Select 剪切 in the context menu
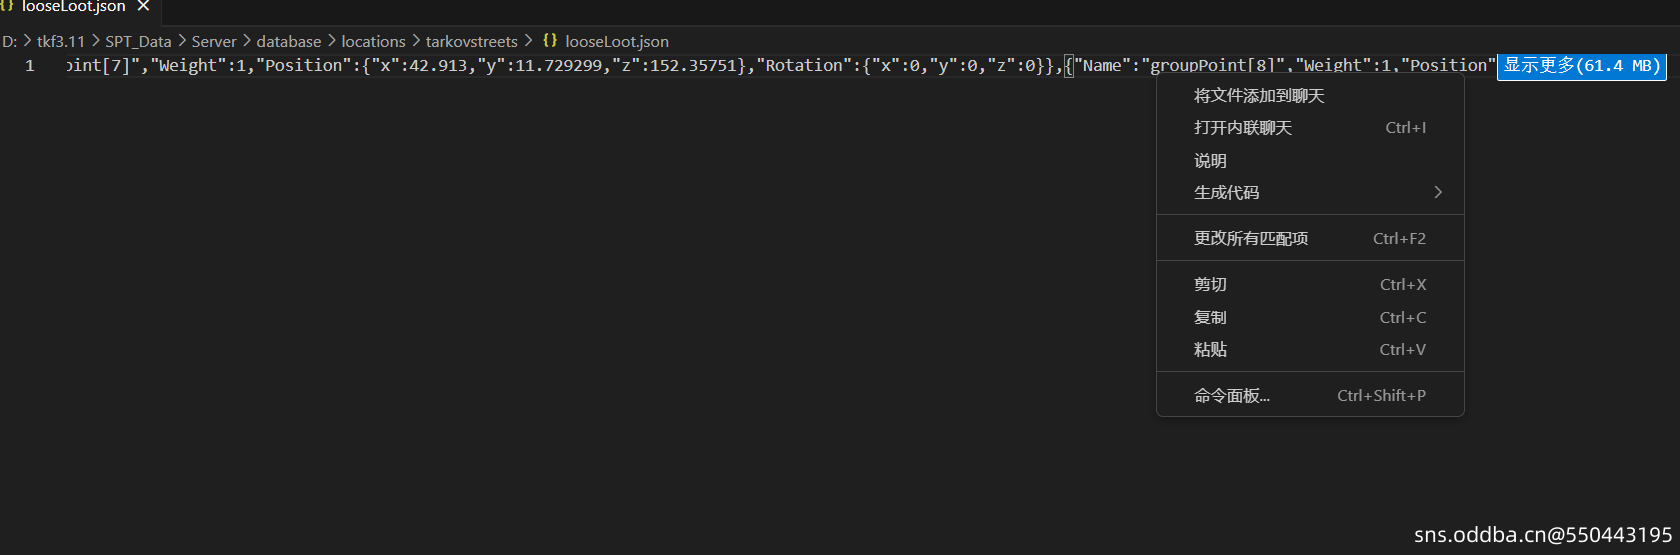The height and width of the screenshot is (555, 1680). pos(1210,285)
